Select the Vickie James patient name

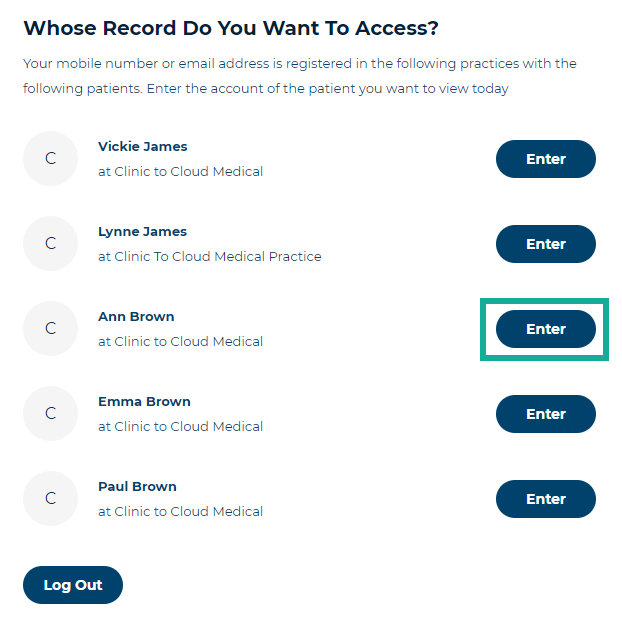(x=142, y=147)
